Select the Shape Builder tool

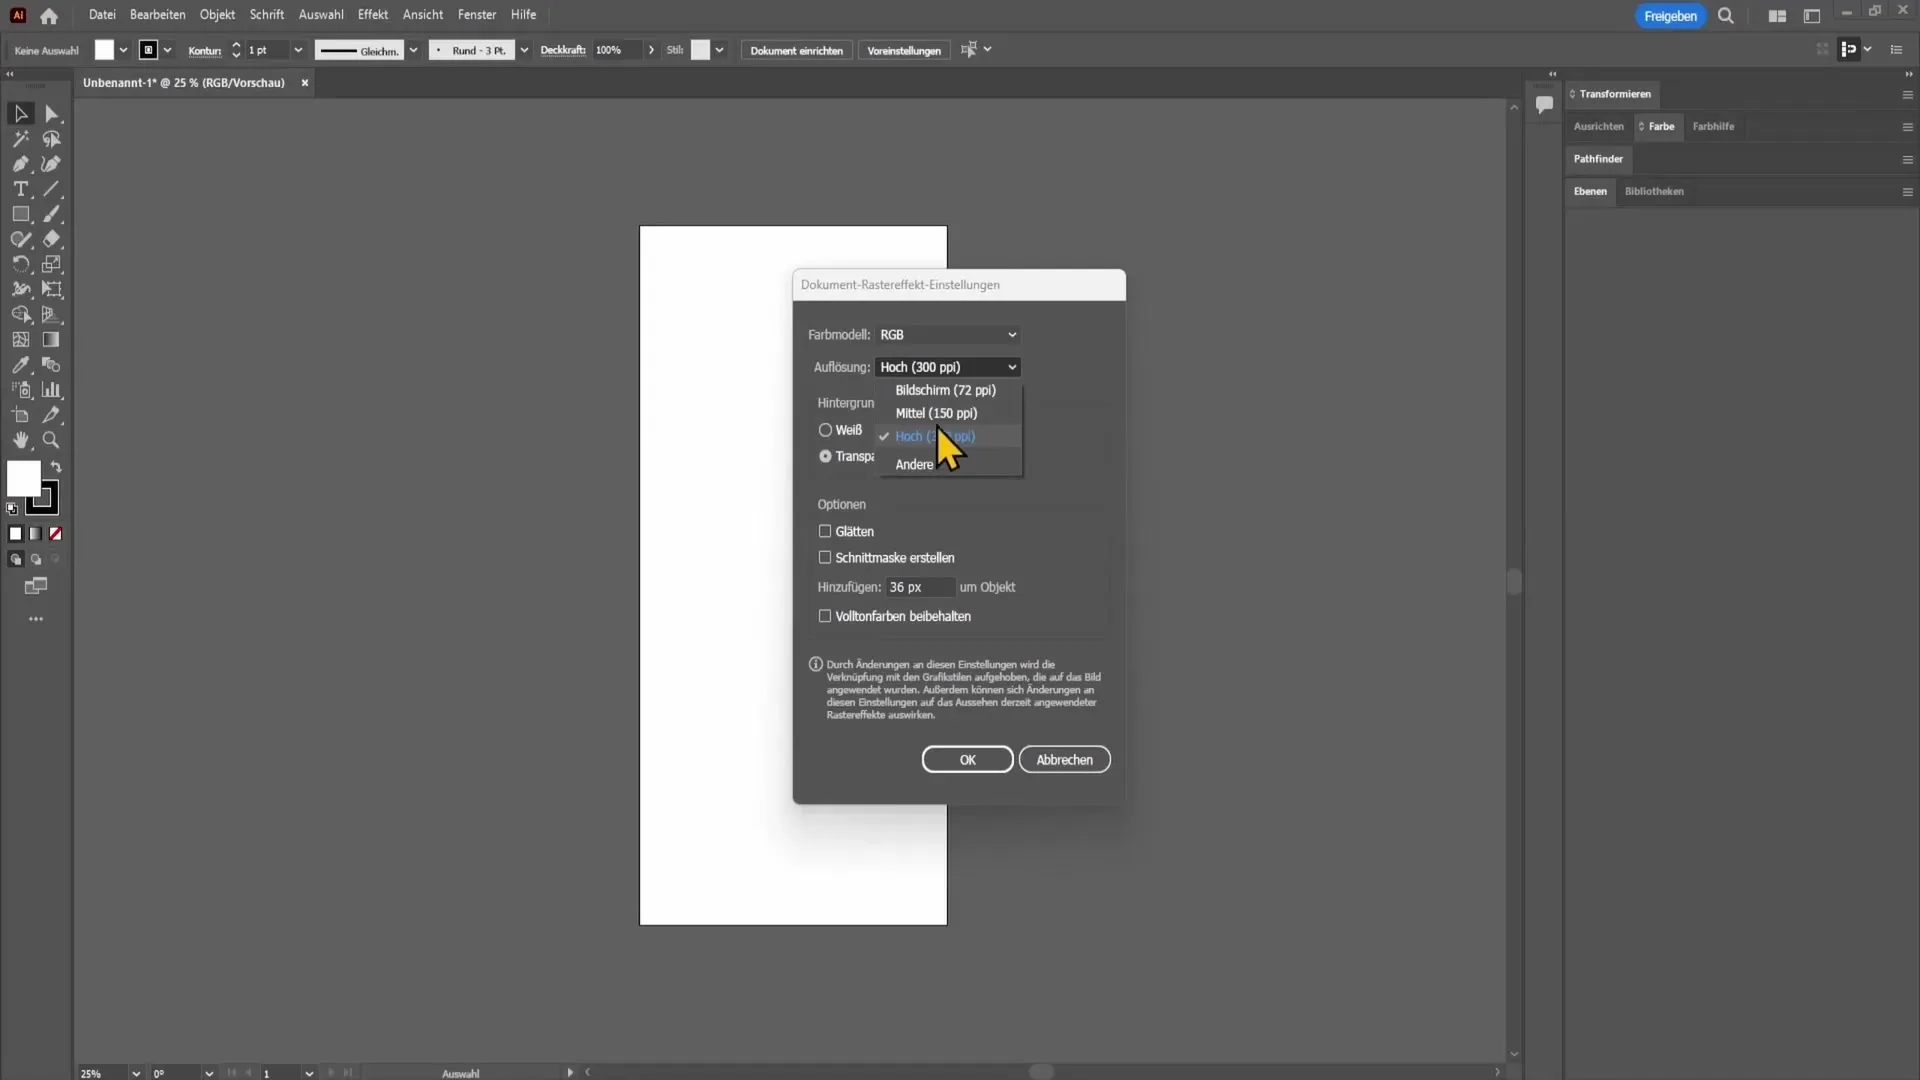[x=20, y=314]
